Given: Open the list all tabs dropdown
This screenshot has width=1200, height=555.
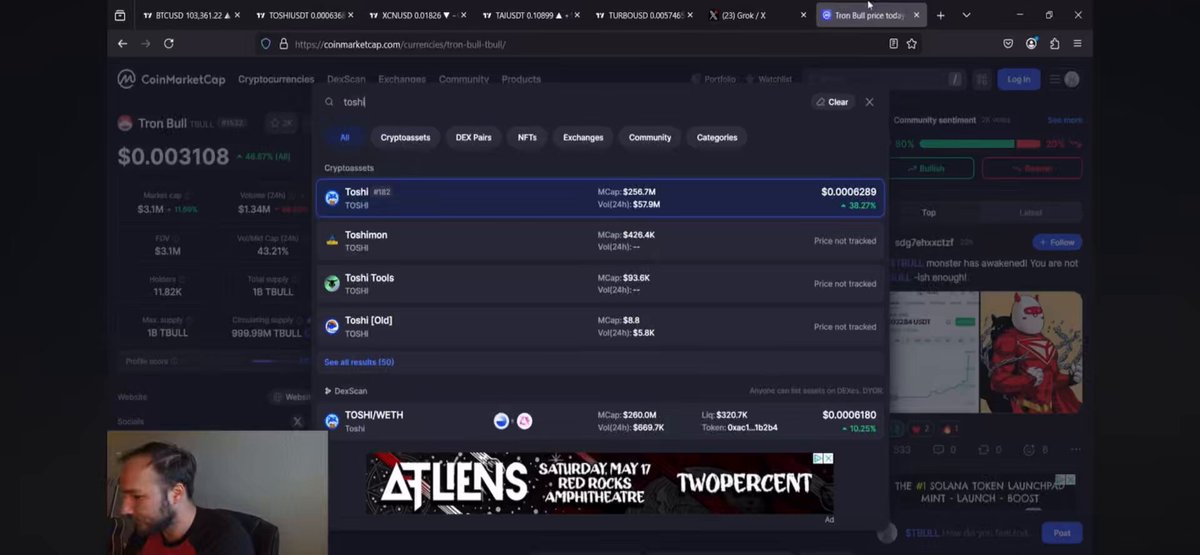Looking at the screenshot, I should click(966, 15).
